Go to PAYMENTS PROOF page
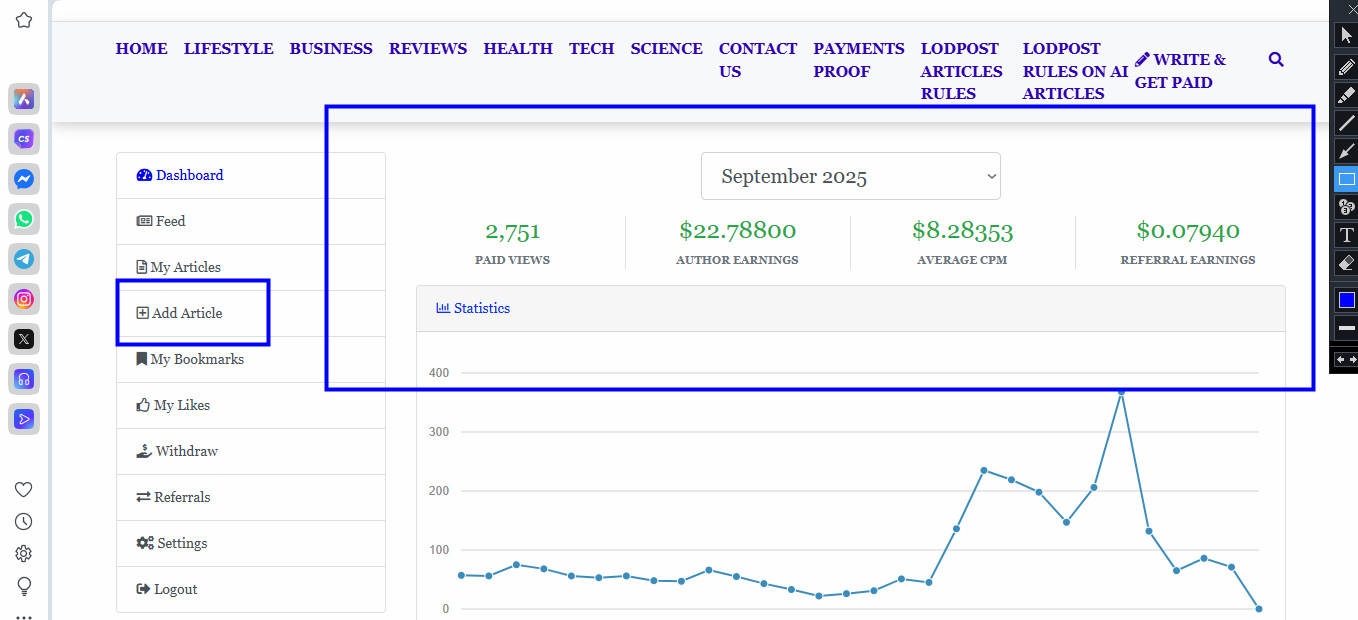This screenshot has height=620, width=1358. click(858, 60)
